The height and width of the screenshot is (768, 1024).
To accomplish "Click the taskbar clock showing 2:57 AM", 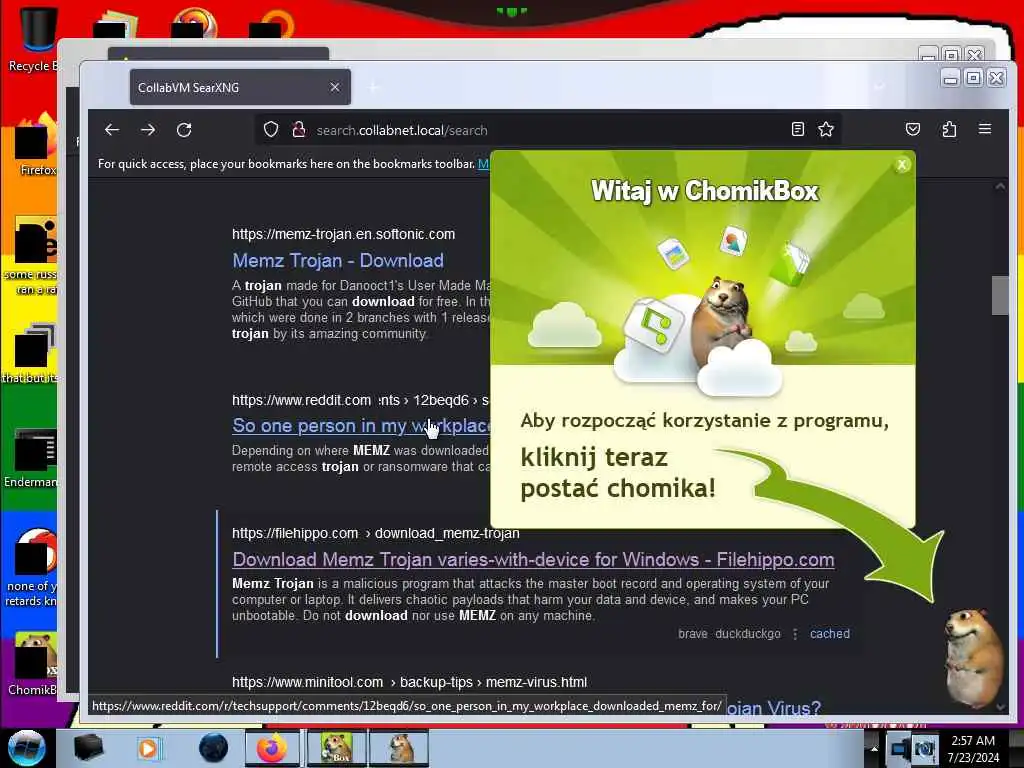I will point(973,748).
